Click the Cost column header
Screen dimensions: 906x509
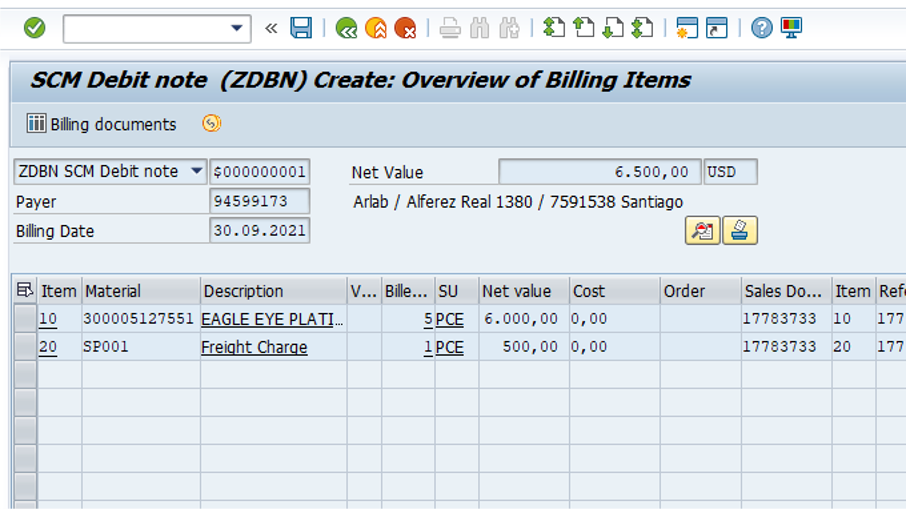point(615,291)
